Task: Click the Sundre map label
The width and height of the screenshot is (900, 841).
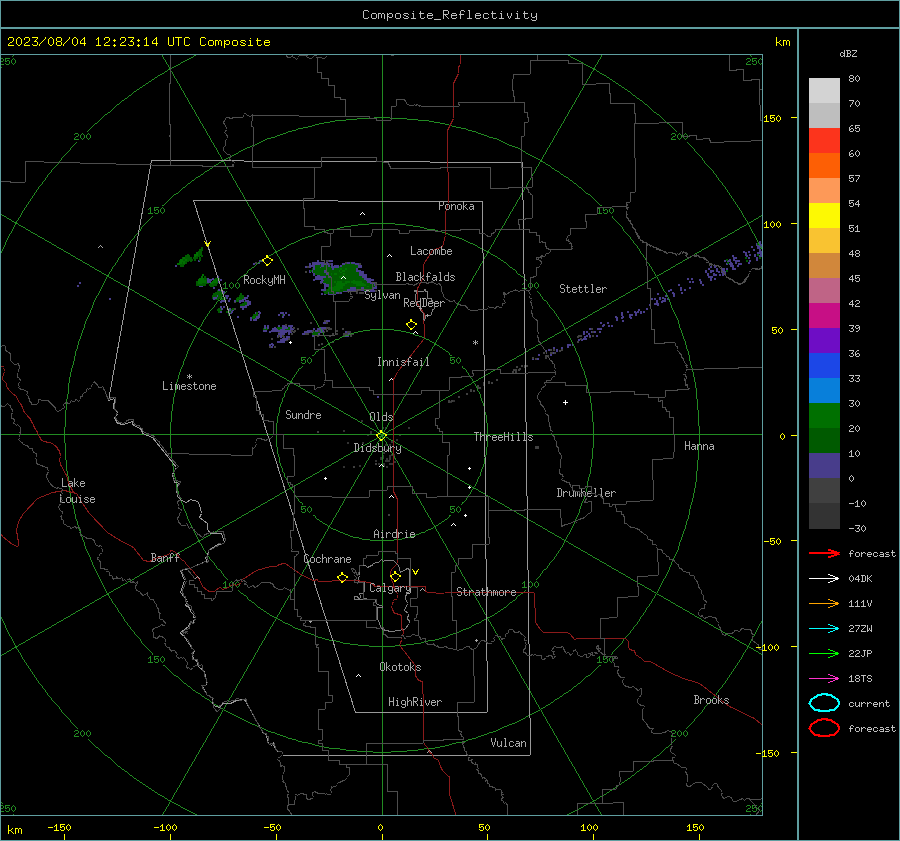Action: click(303, 414)
